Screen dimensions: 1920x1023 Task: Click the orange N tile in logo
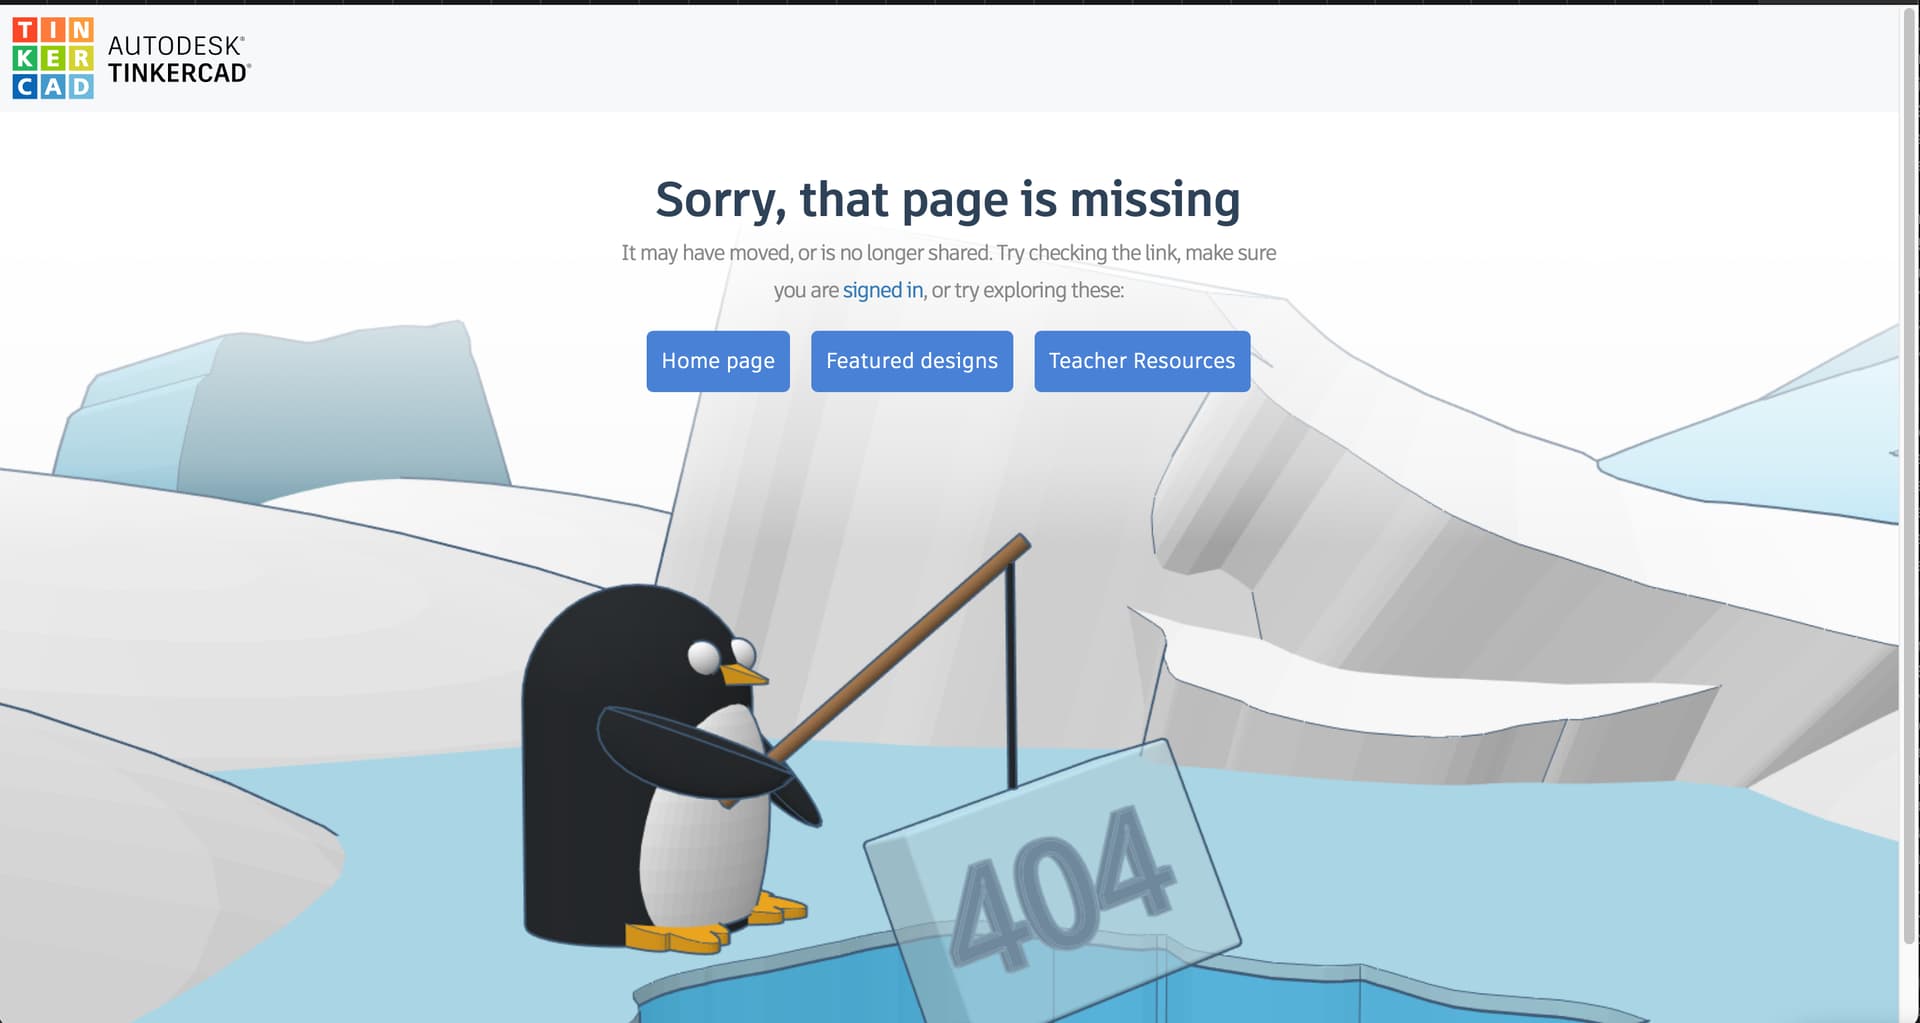tap(81, 30)
